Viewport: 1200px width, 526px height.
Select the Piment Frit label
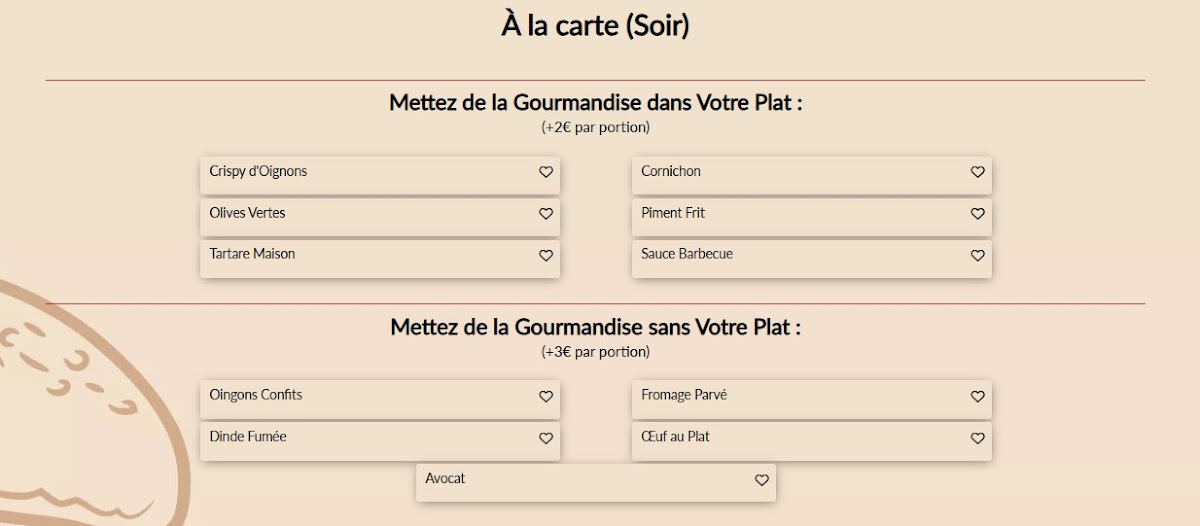click(673, 213)
